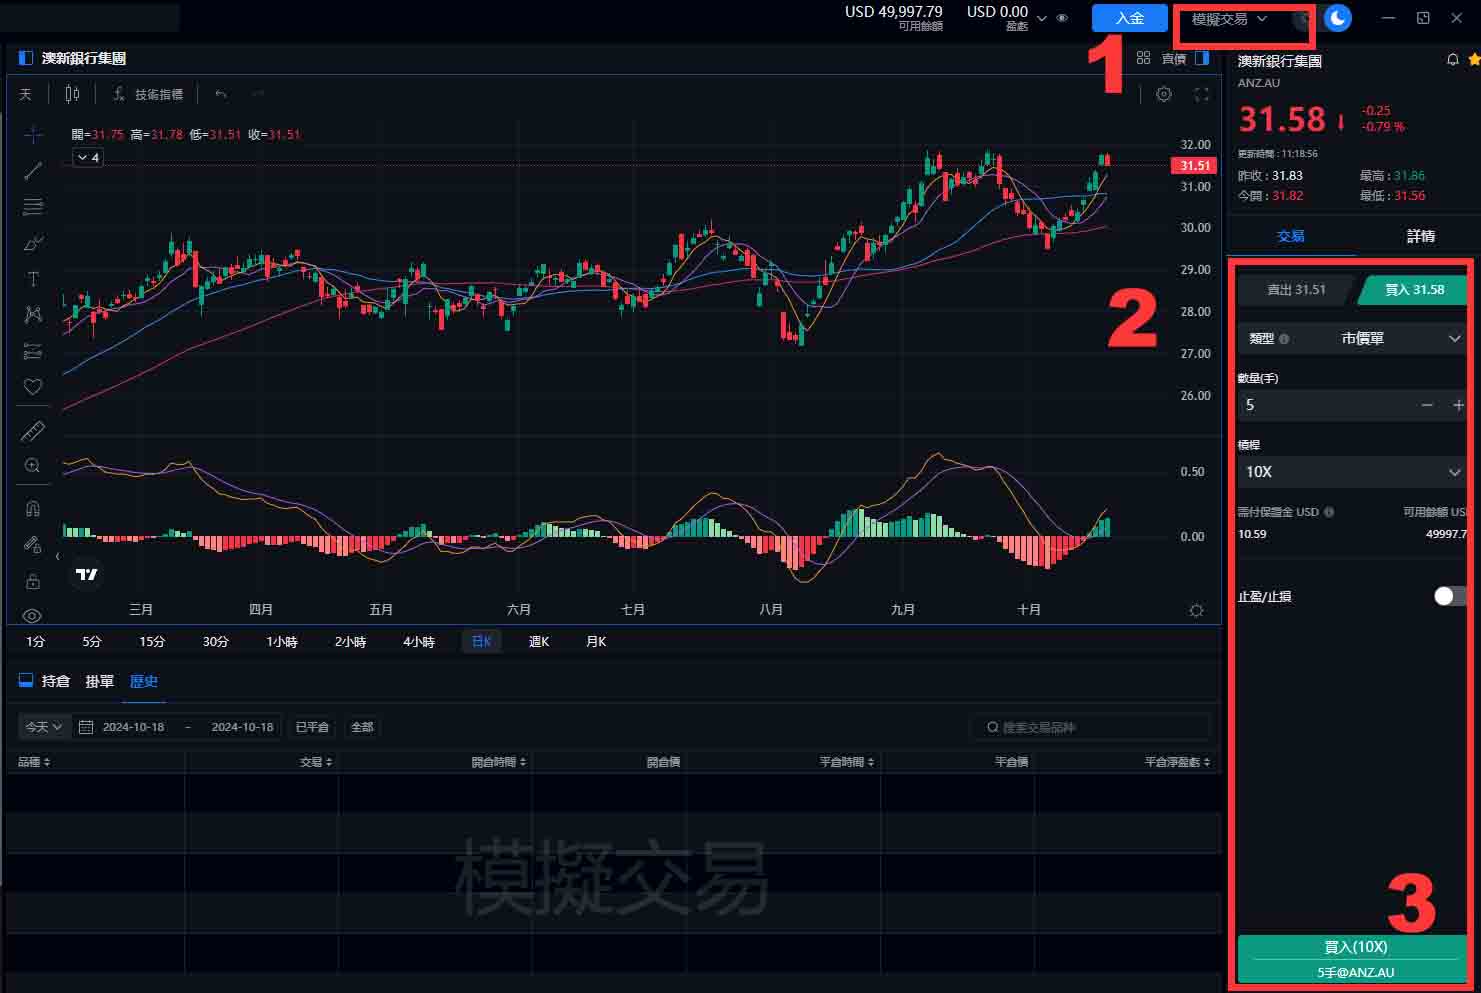Screen dimensions: 1481x993
Task: Open the forecast and measurement tools
Action: click(33, 351)
